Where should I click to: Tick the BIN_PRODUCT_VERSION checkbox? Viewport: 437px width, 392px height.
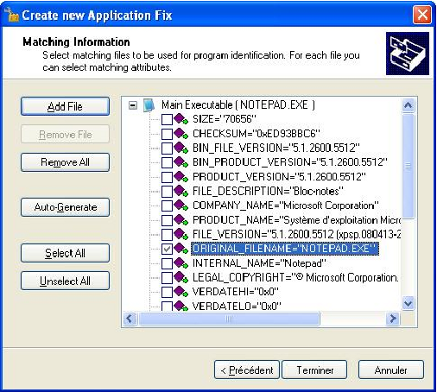(167, 162)
